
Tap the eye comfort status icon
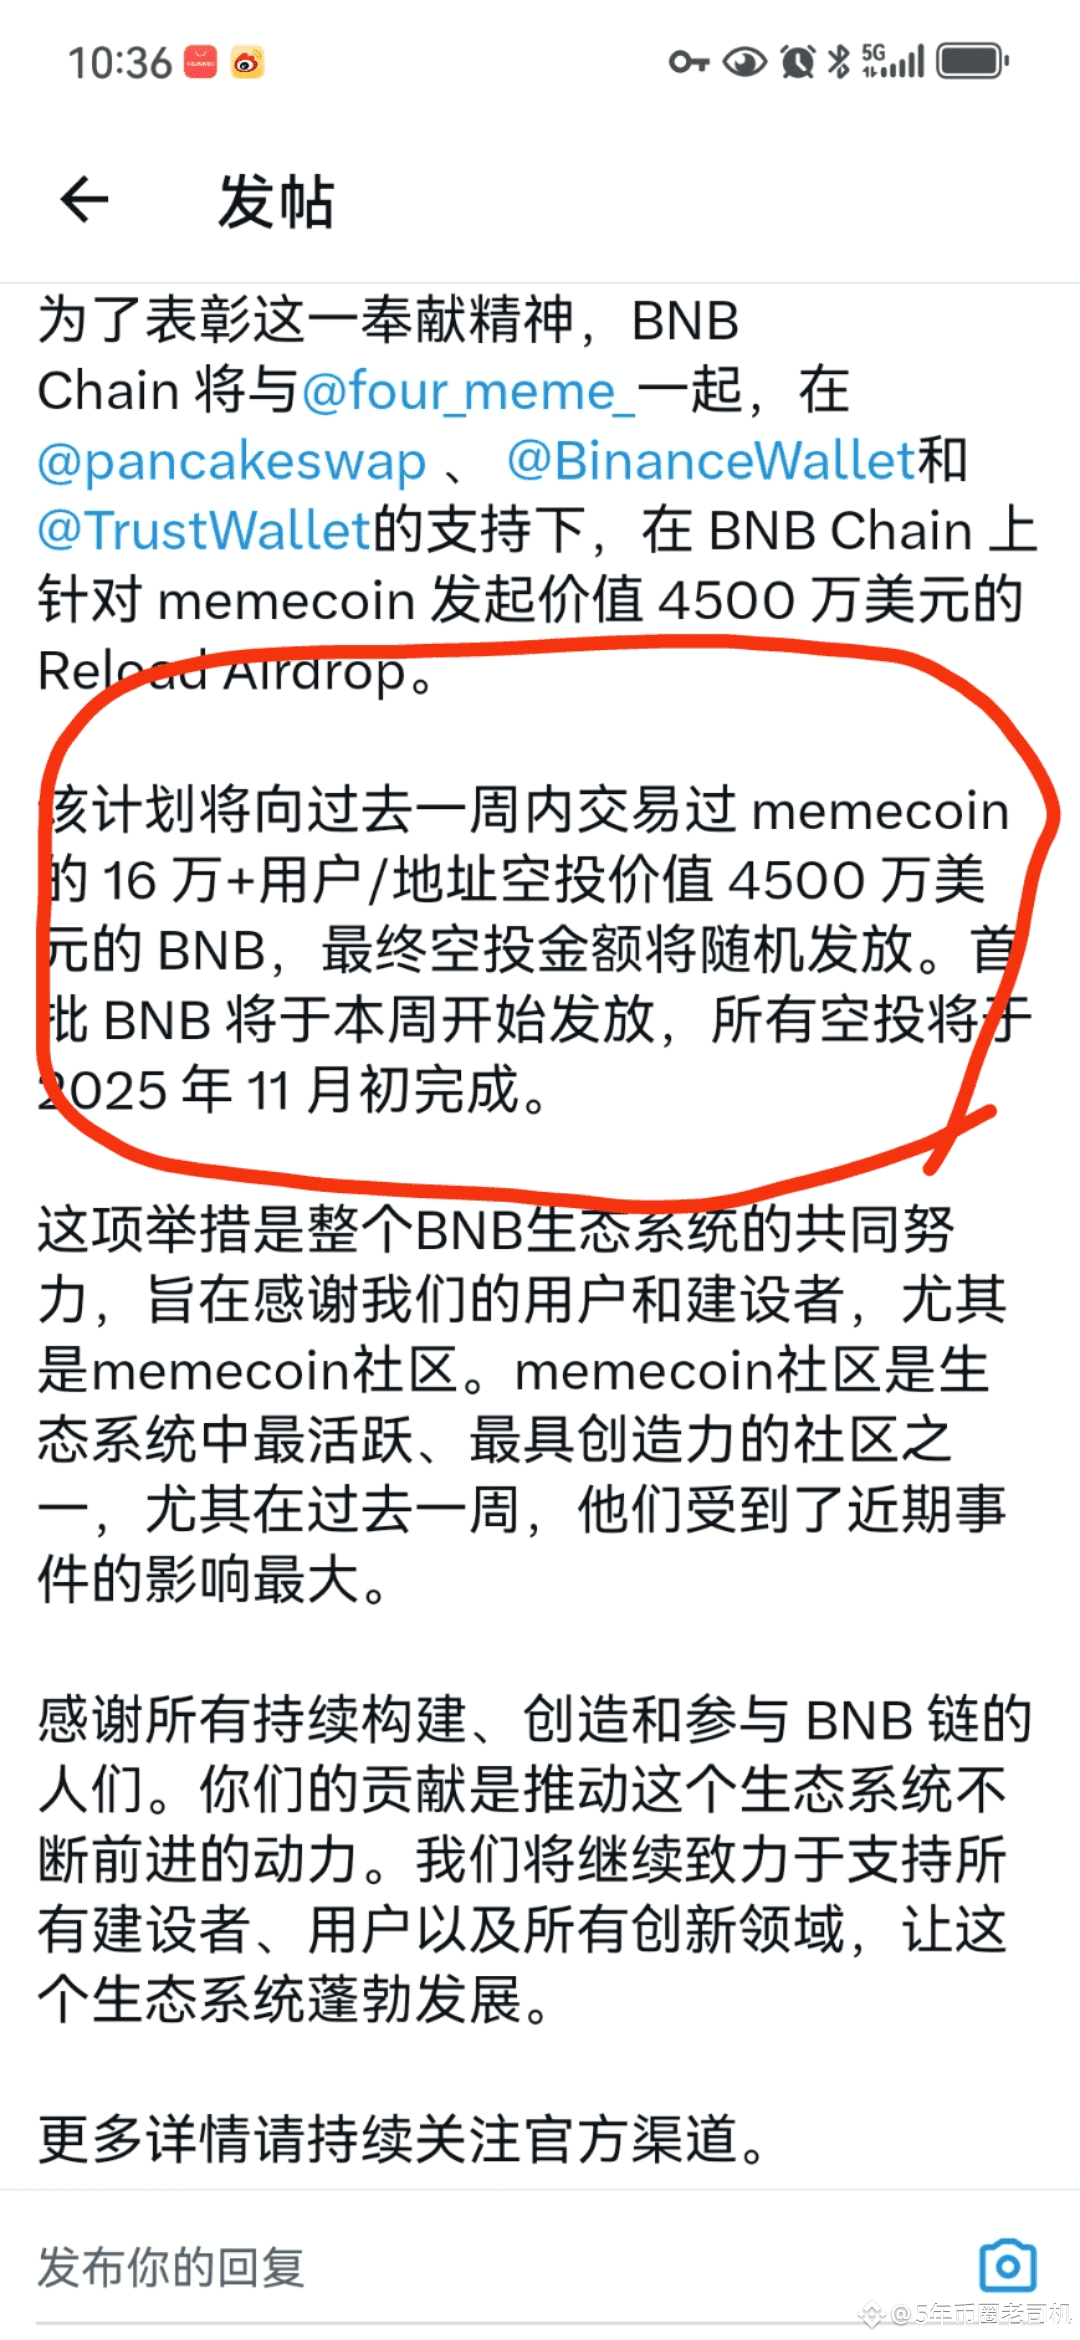pos(744,62)
